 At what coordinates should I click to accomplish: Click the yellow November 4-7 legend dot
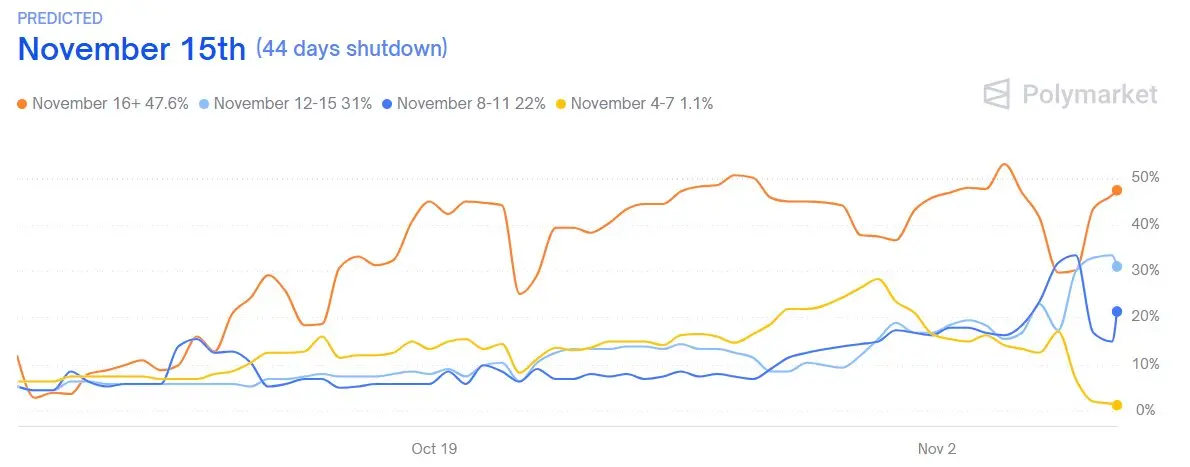(x=561, y=103)
